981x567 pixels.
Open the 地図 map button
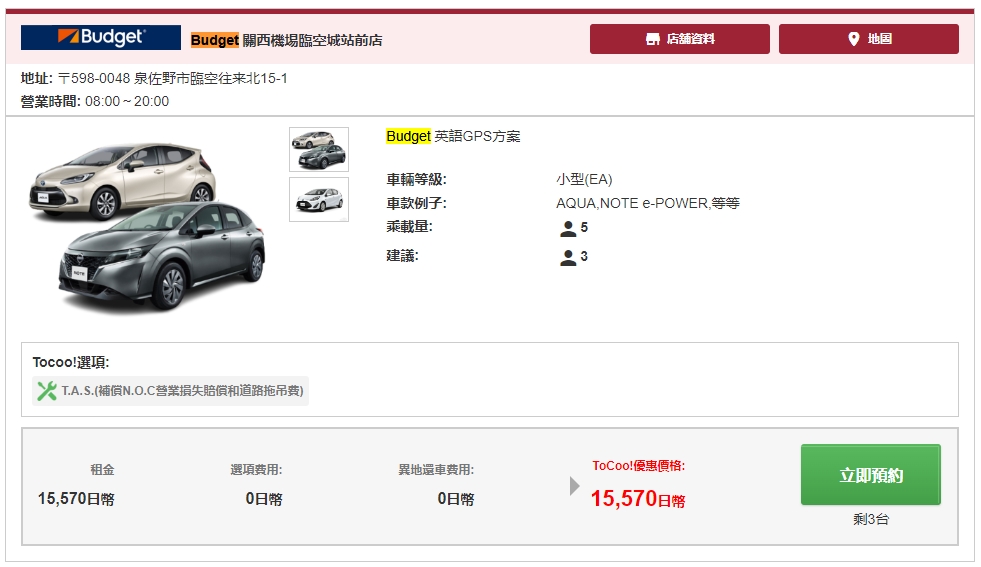[x=868, y=39]
